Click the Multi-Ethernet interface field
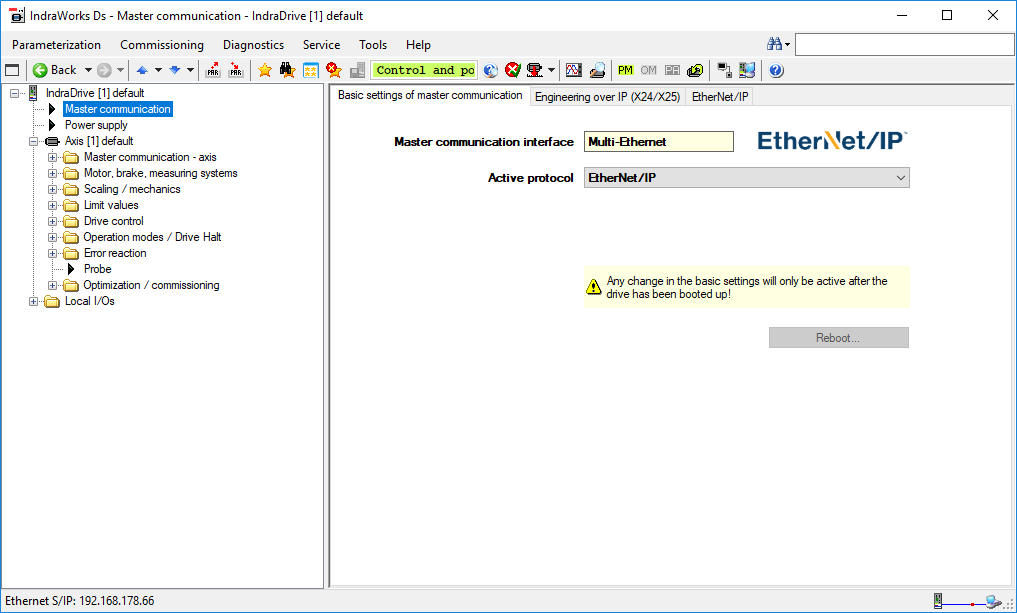Image resolution: width=1017 pixels, height=613 pixels. (x=658, y=141)
